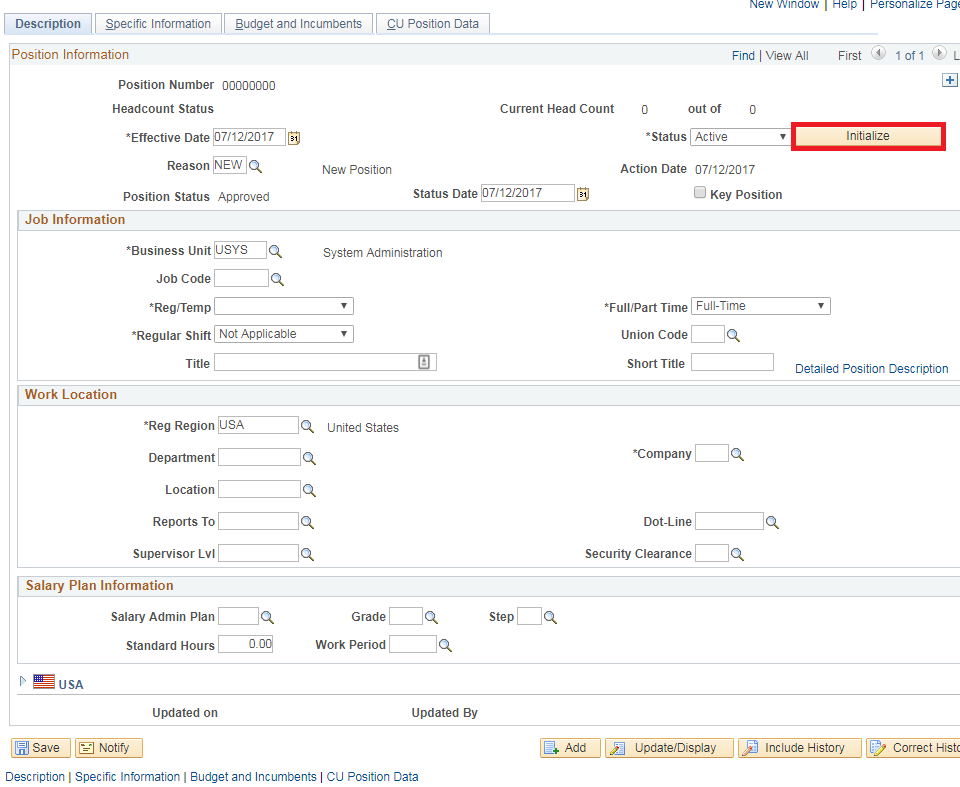Click bottom Specific Information link
This screenshot has width=960, height=787.
127,777
